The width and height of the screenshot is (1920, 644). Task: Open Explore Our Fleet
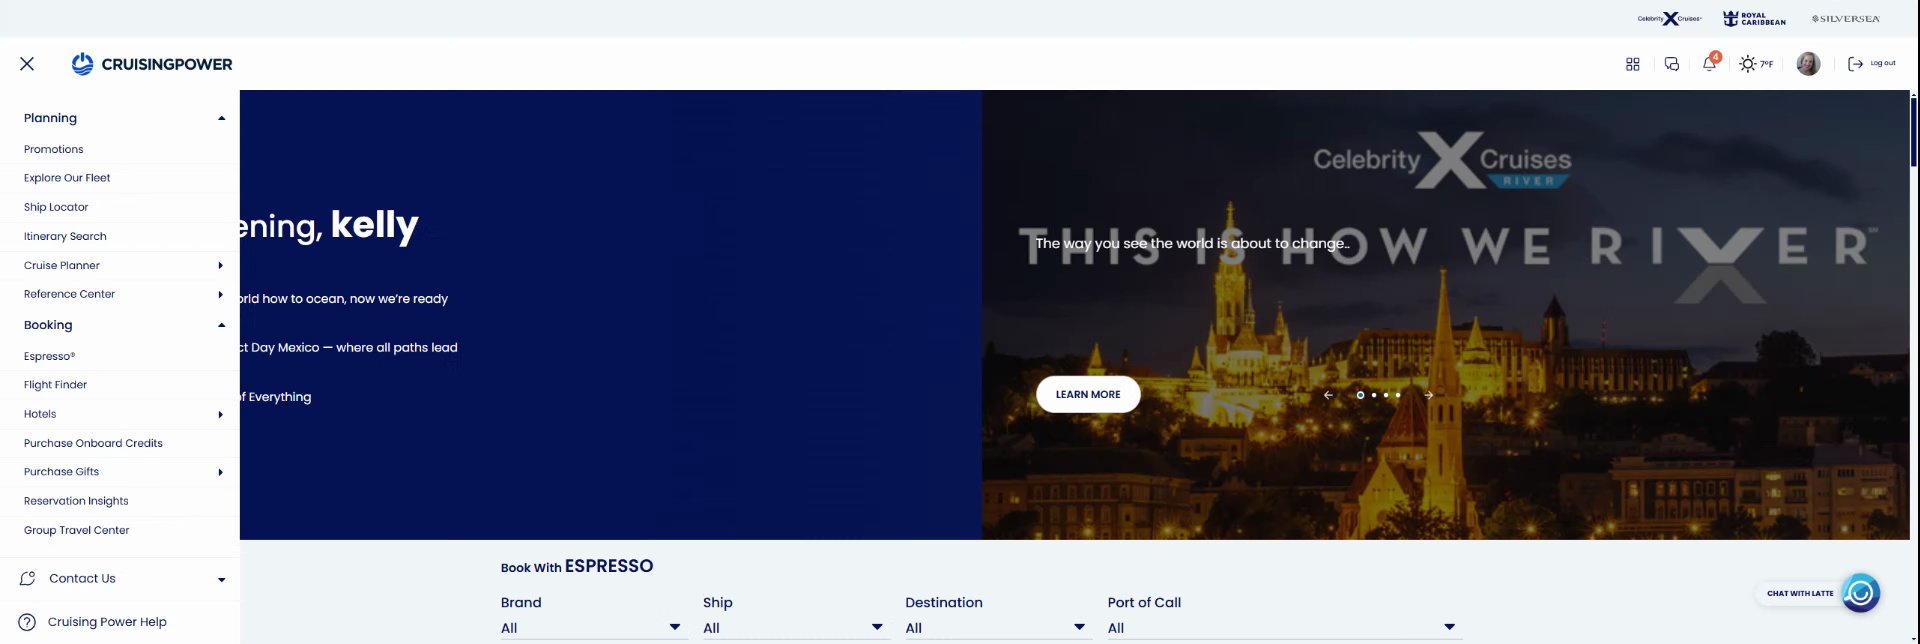coord(67,178)
